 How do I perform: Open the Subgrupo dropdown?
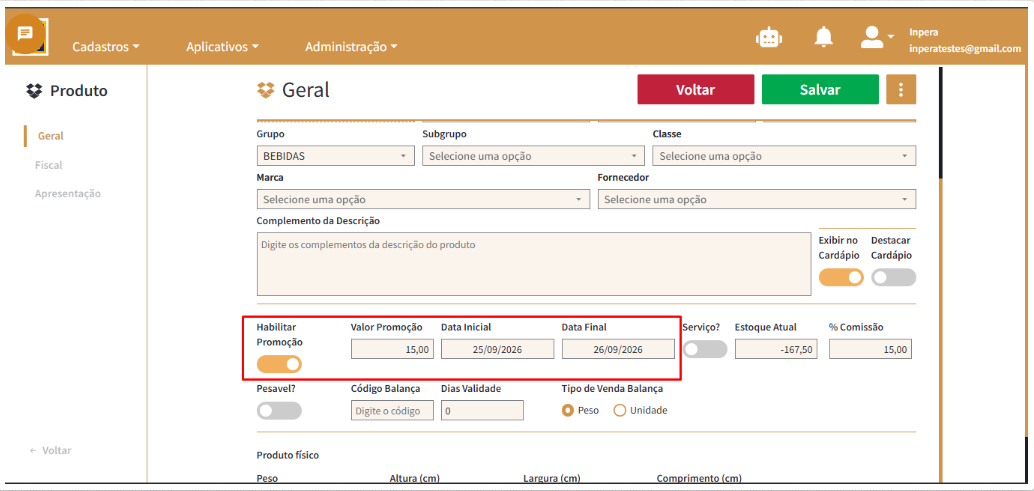click(533, 156)
